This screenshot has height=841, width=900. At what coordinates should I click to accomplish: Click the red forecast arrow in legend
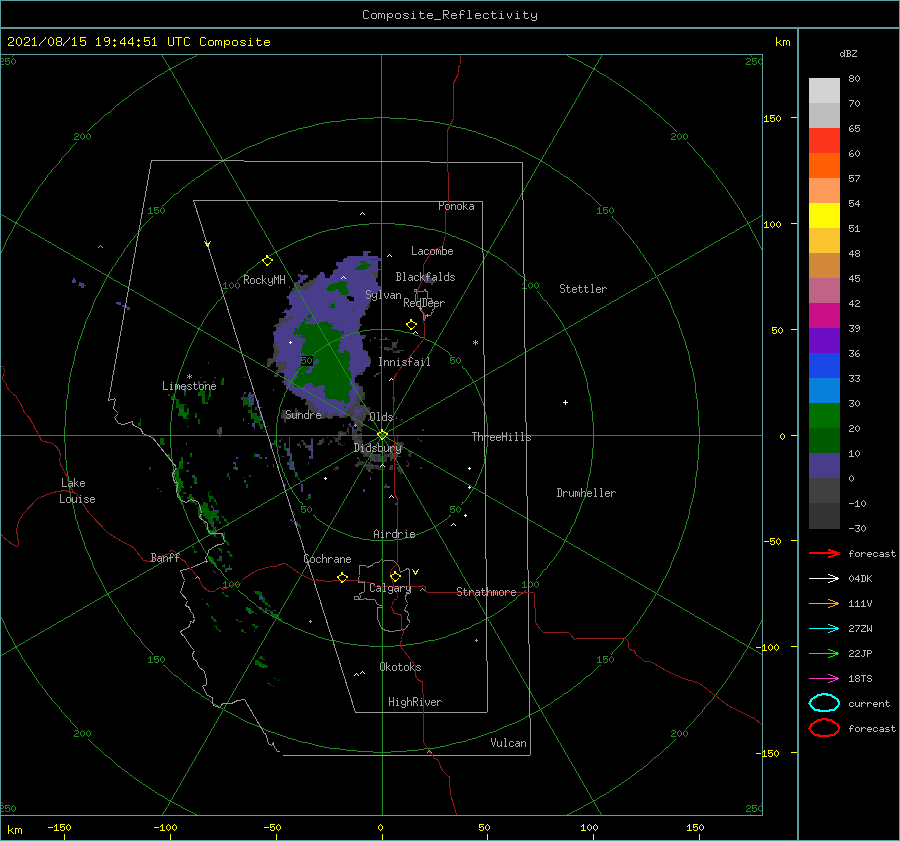(824, 553)
